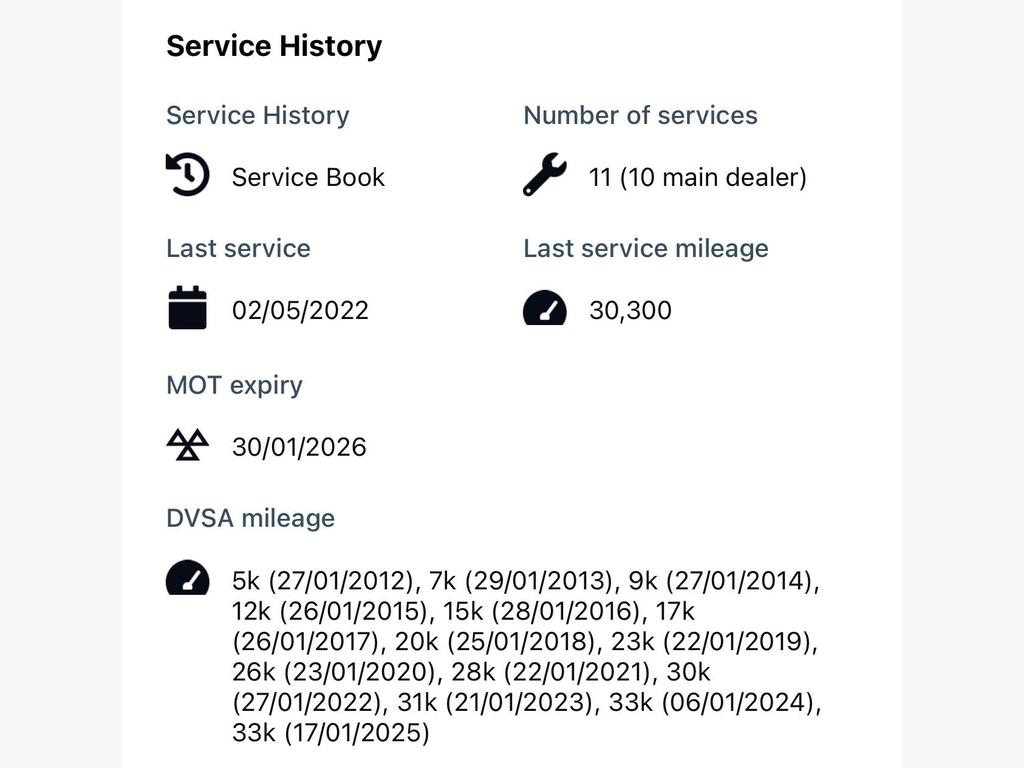The width and height of the screenshot is (1024, 768).
Task: Click the Number of services label
Action: pyautogui.click(x=641, y=116)
